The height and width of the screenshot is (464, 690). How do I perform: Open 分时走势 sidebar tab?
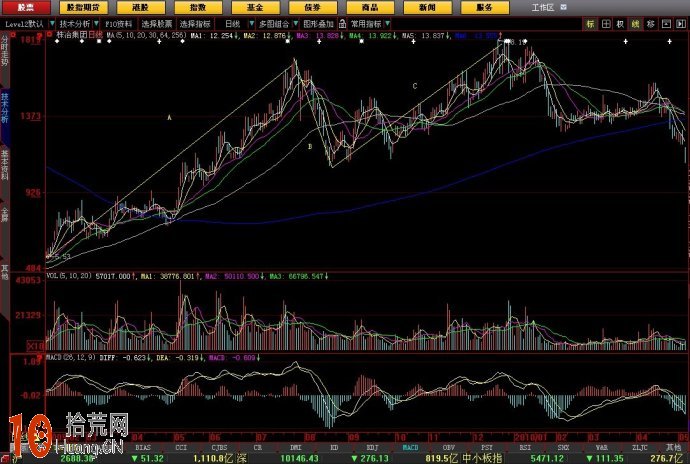pyautogui.click(x=4, y=51)
